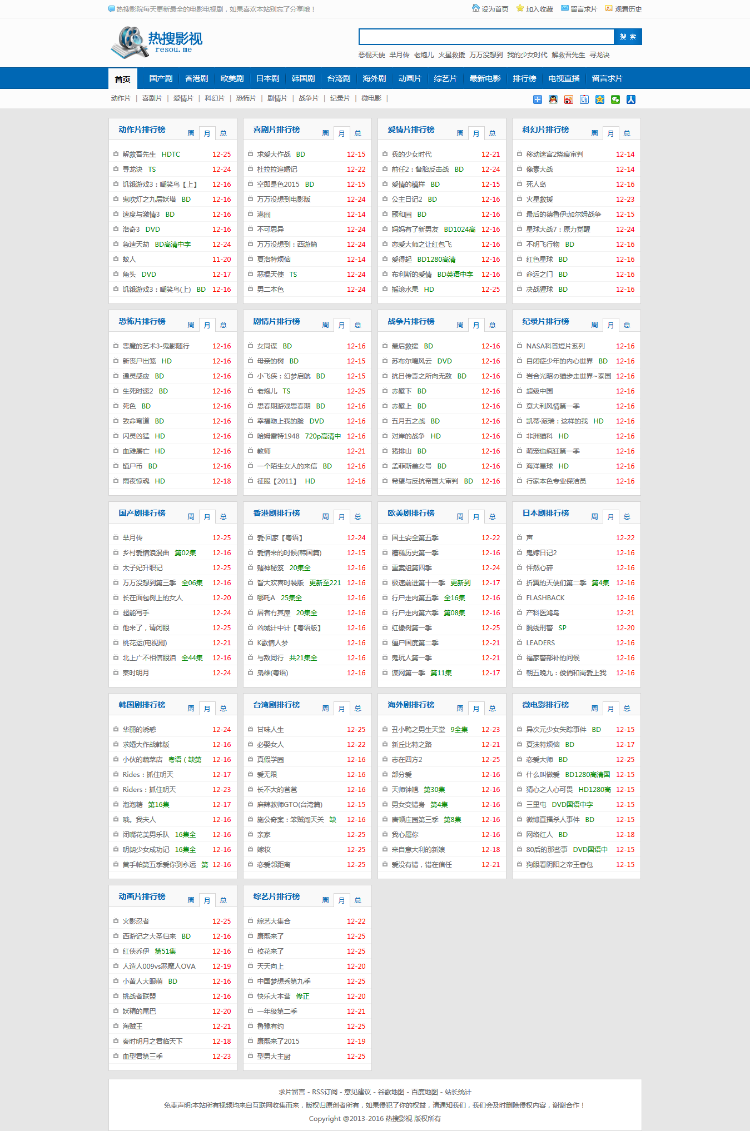Open the 韩国剧 navigation item
The width and height of the screenshot is (750, 1131).
point(304,79)
